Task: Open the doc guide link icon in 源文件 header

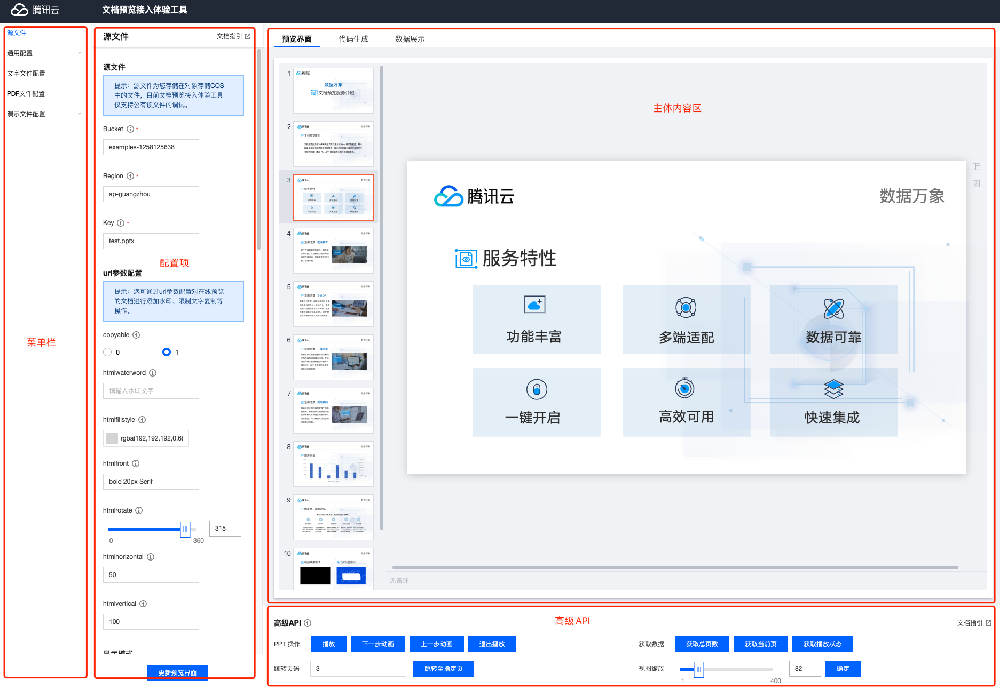Action: [x=247, y=36]
